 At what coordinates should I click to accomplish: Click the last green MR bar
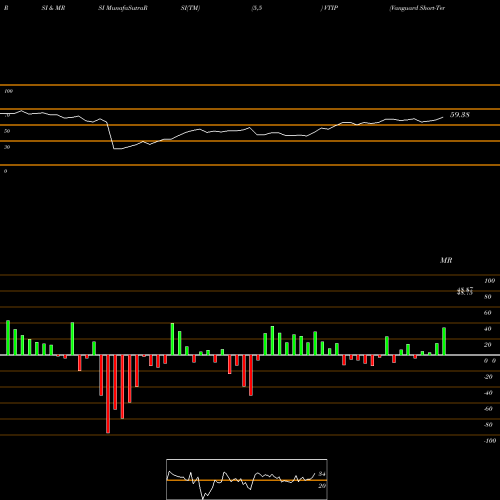[x=444, y=341]
